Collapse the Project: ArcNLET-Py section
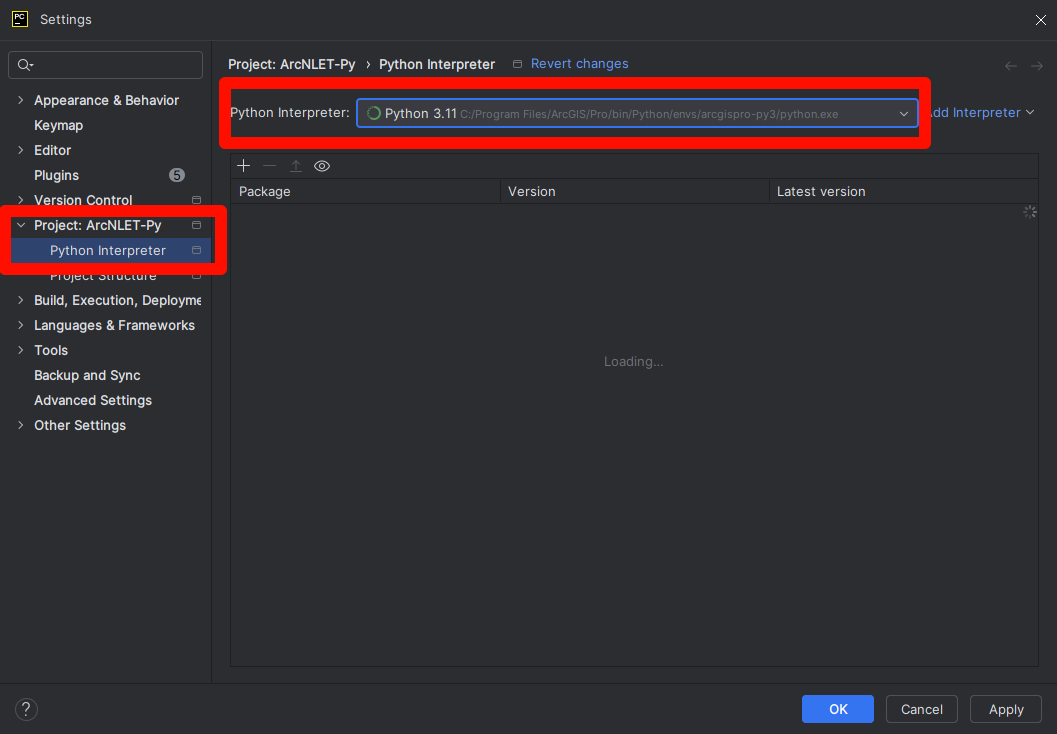This screenshot has width=1057, height=734. coord(20,225)
